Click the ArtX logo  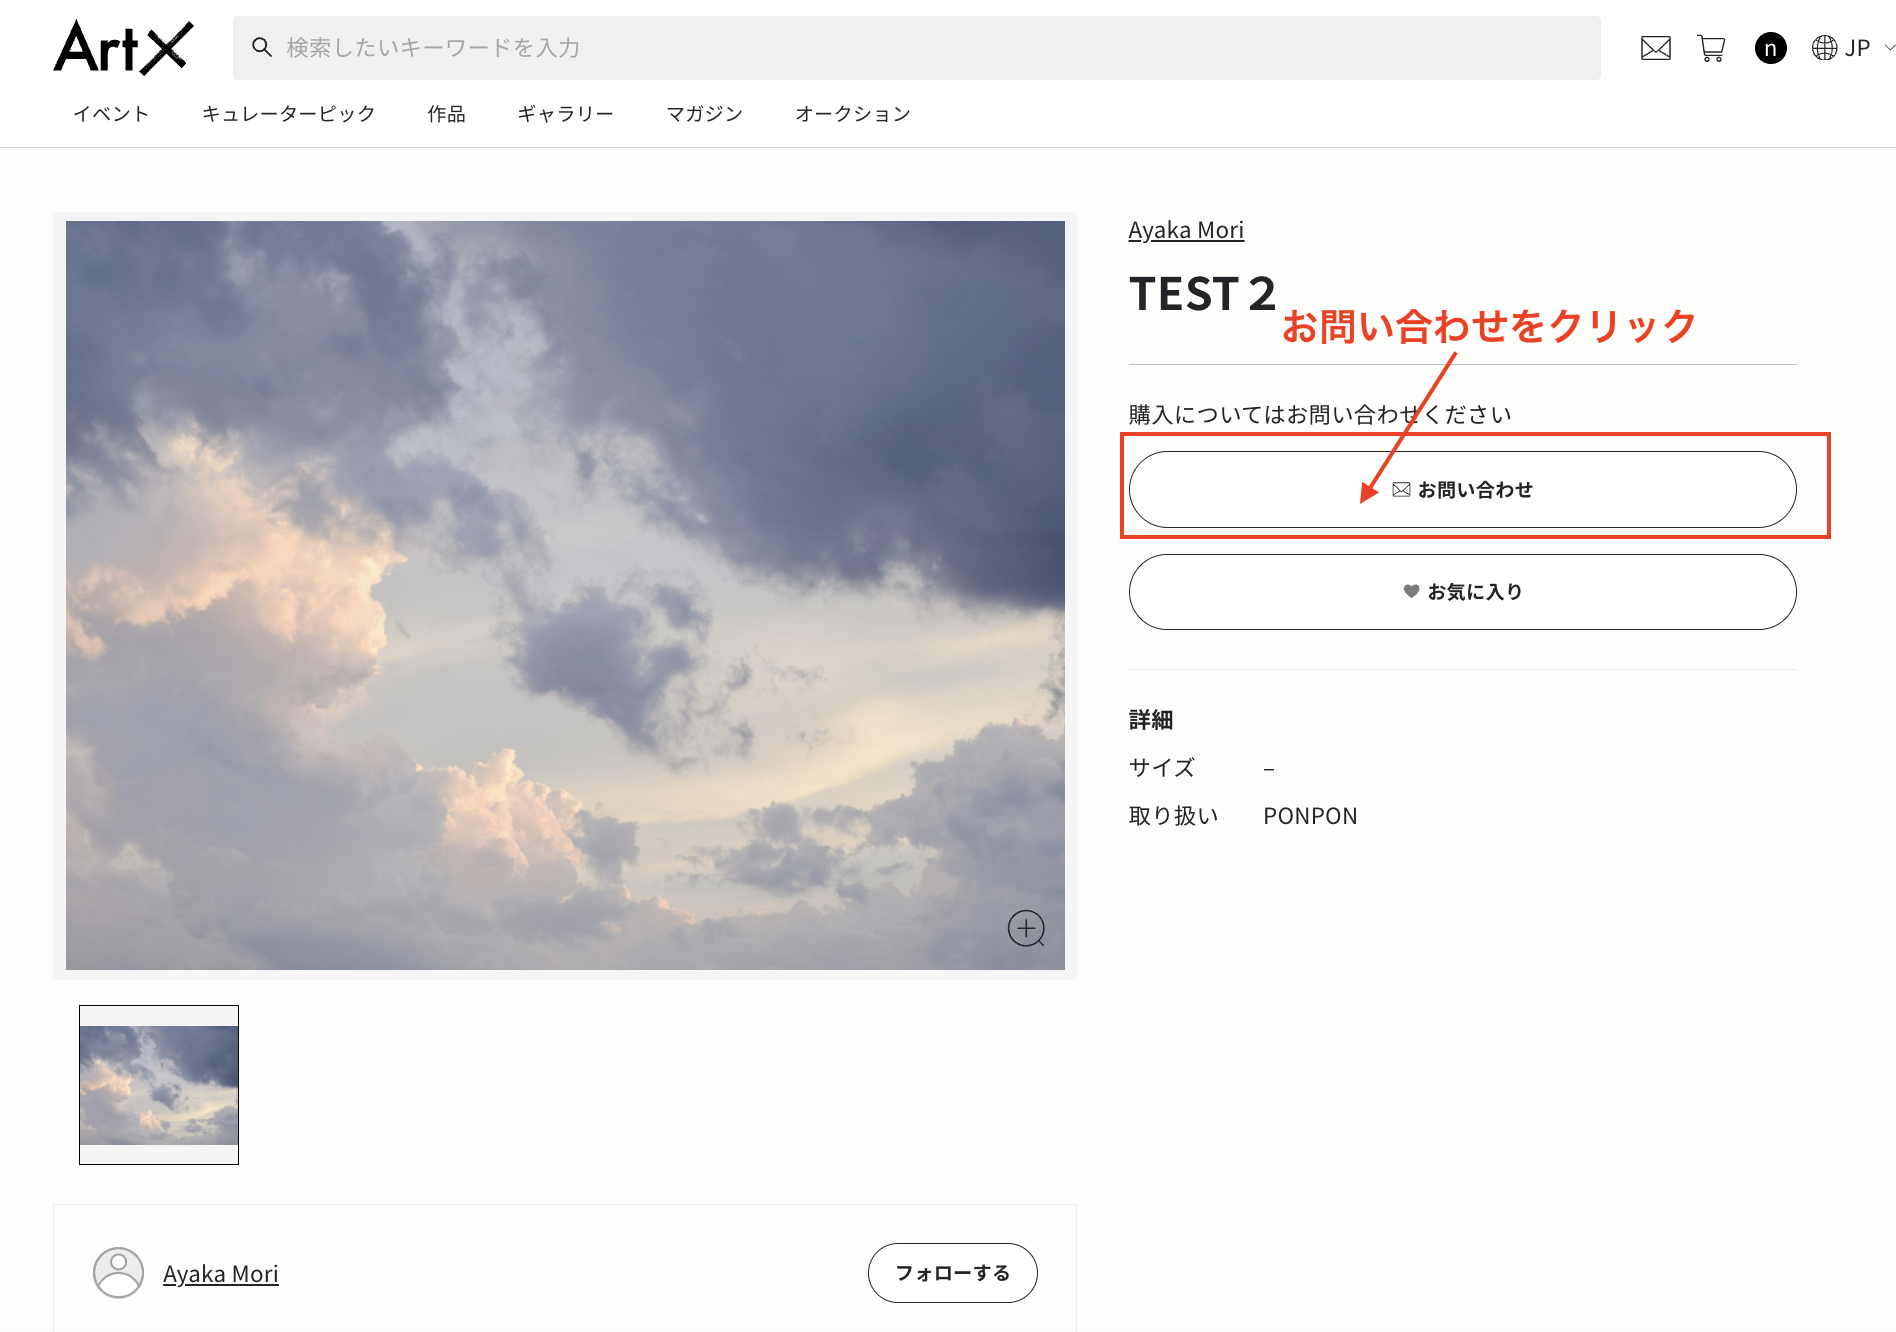pyautogui.click(x=123, y=47)
